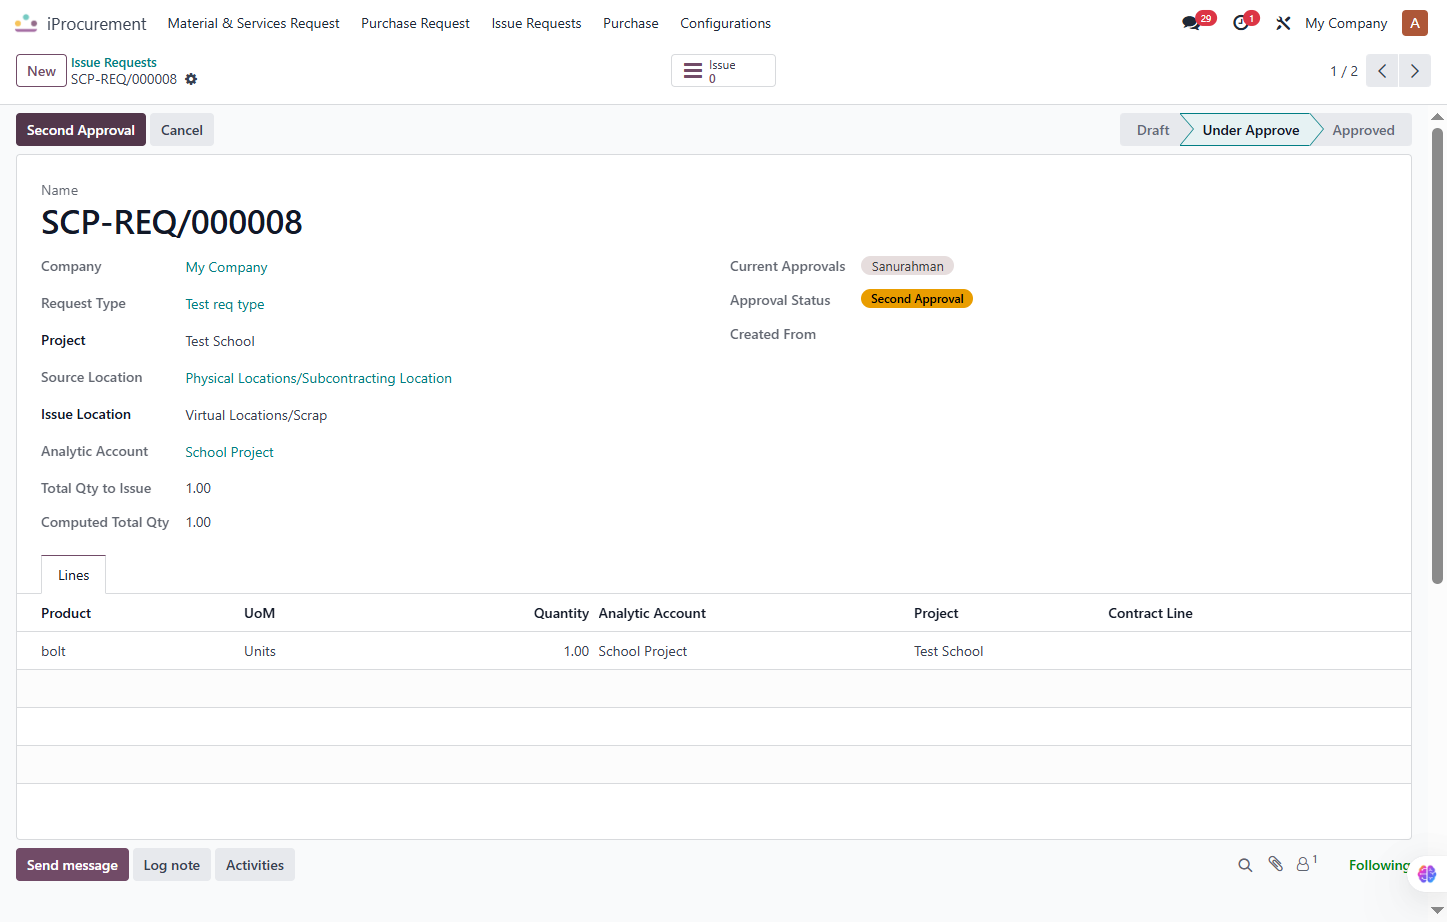
Task: Switch to the Lines tab
Action: (73, 575)
